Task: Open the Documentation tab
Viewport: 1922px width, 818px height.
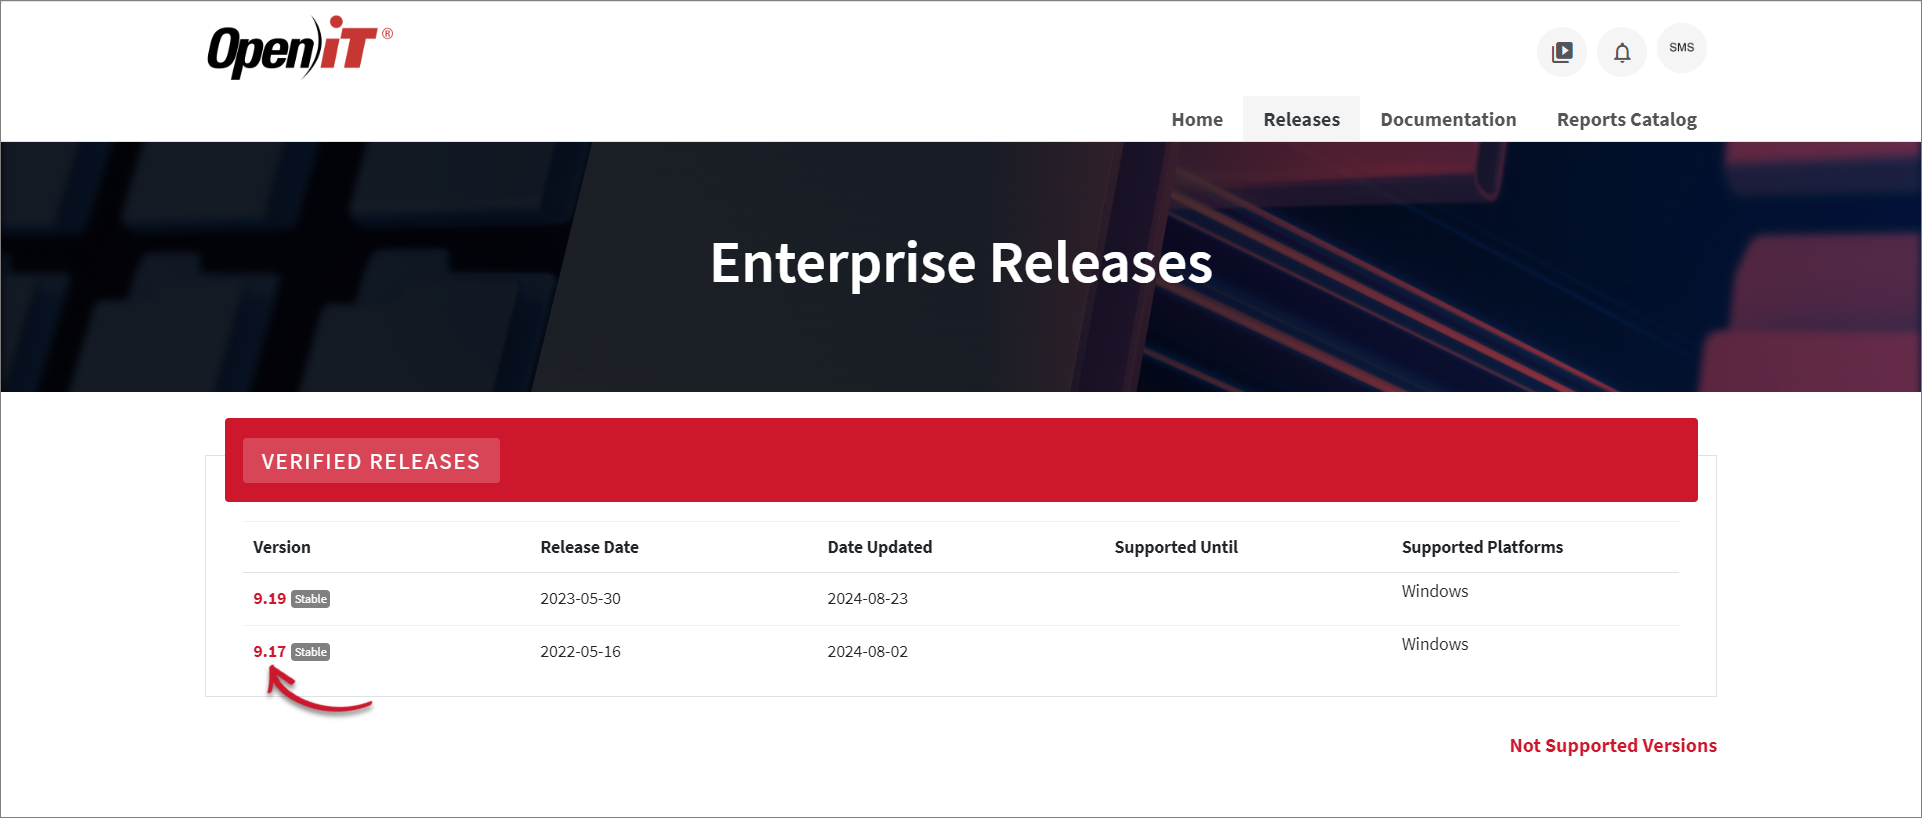Action: [1447, 119]
